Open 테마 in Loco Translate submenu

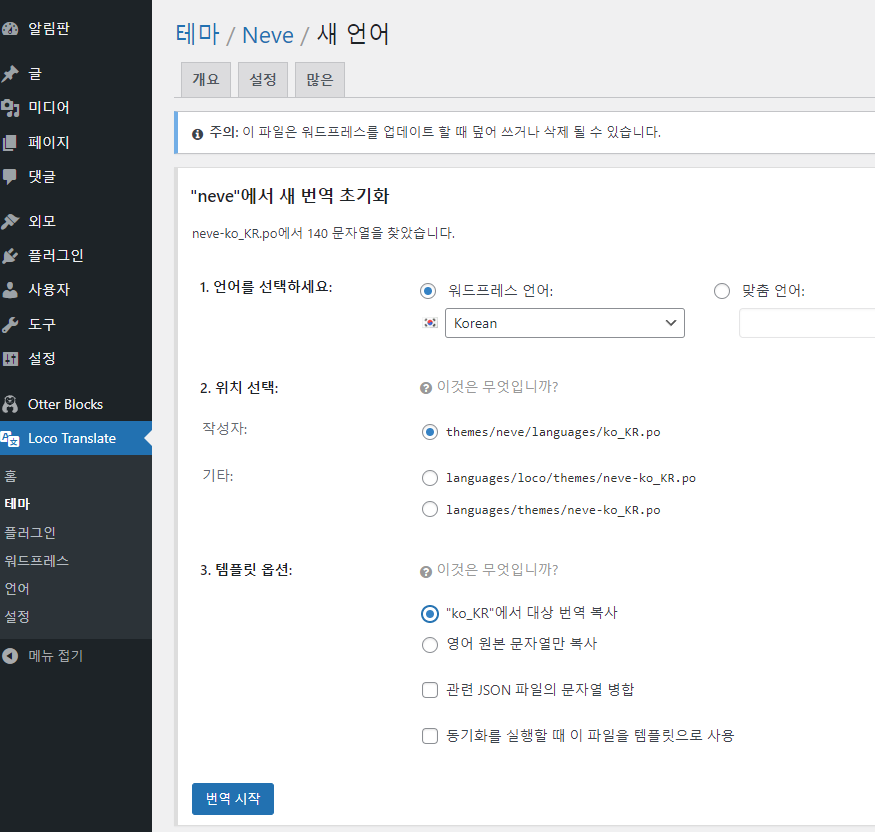[x=17, y=504]
